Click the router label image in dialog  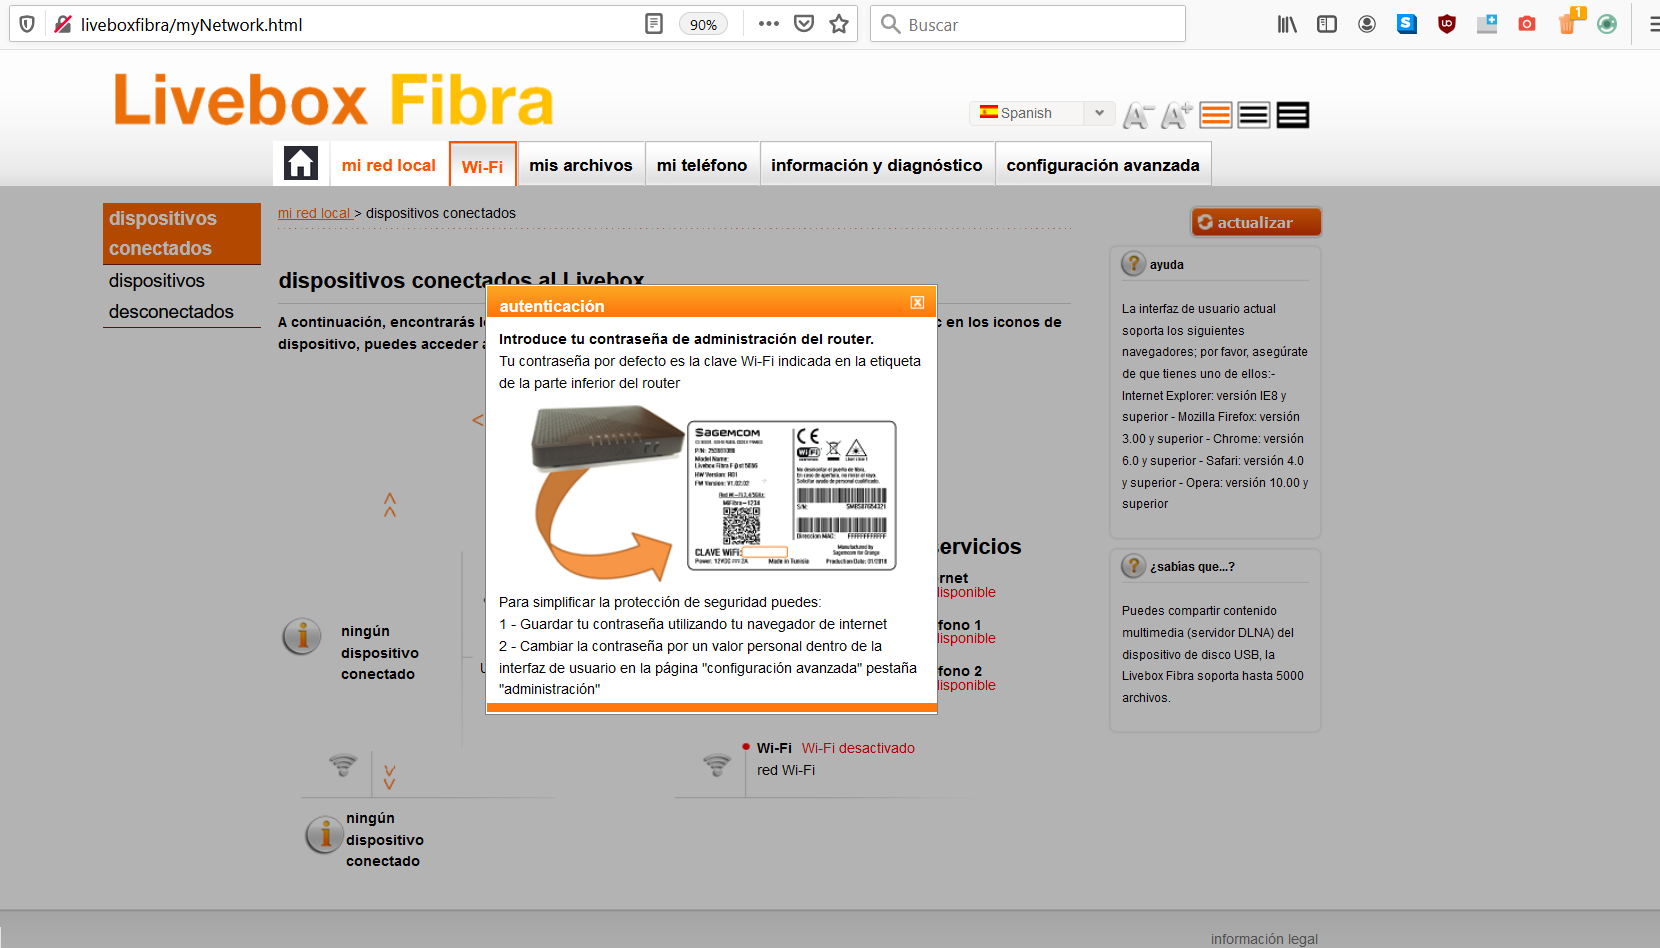792,495
